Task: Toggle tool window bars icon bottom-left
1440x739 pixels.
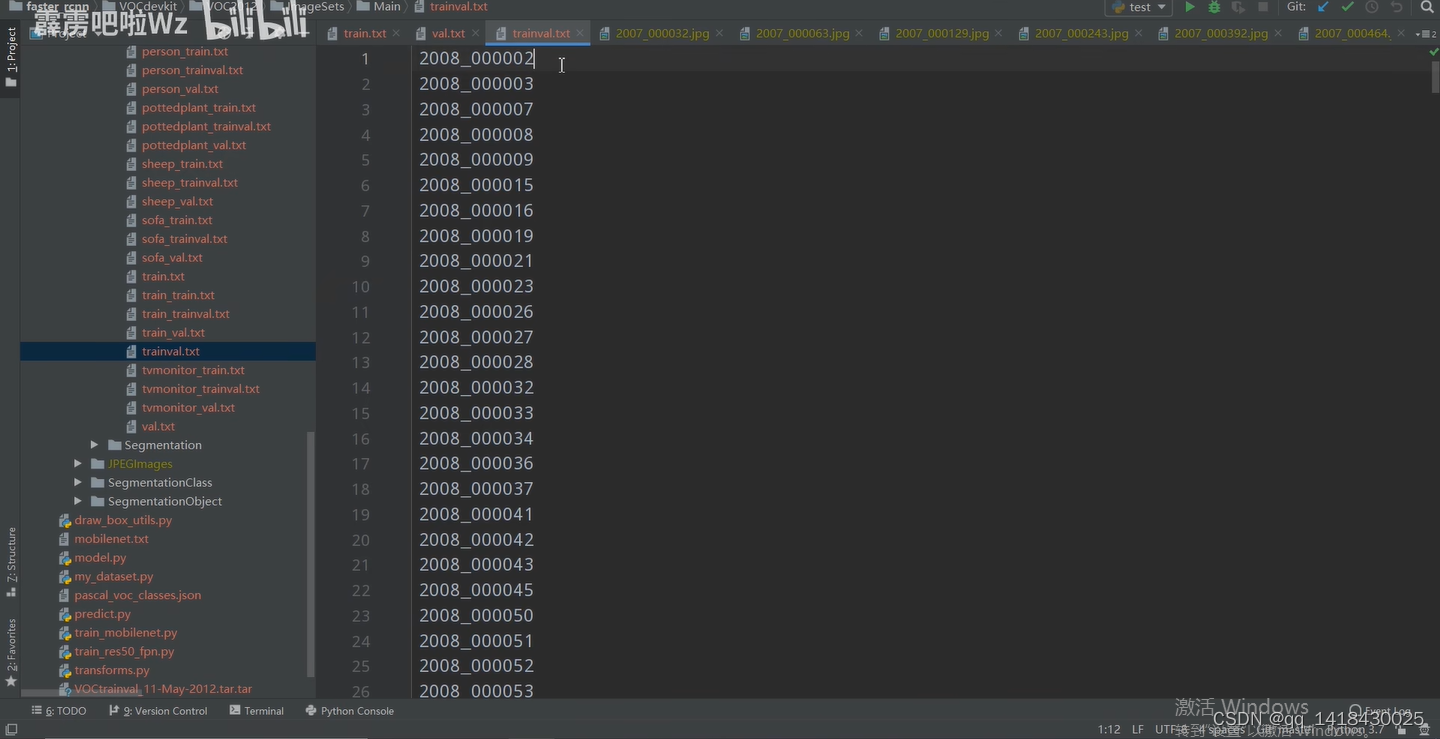Action: [11, 730]
